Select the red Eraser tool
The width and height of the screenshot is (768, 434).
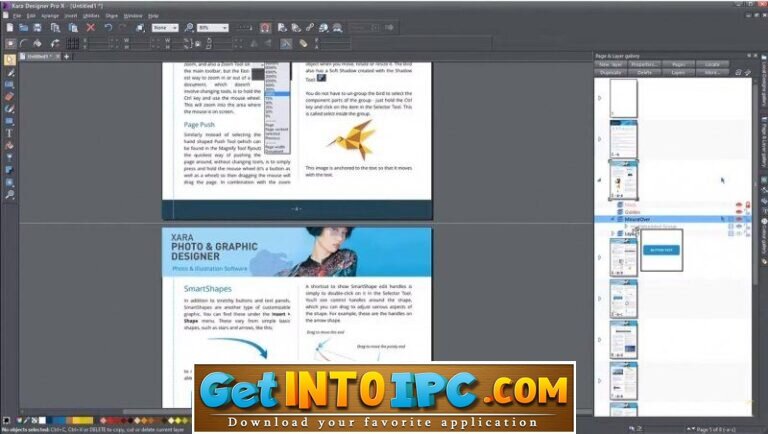(x=10, y=96)
